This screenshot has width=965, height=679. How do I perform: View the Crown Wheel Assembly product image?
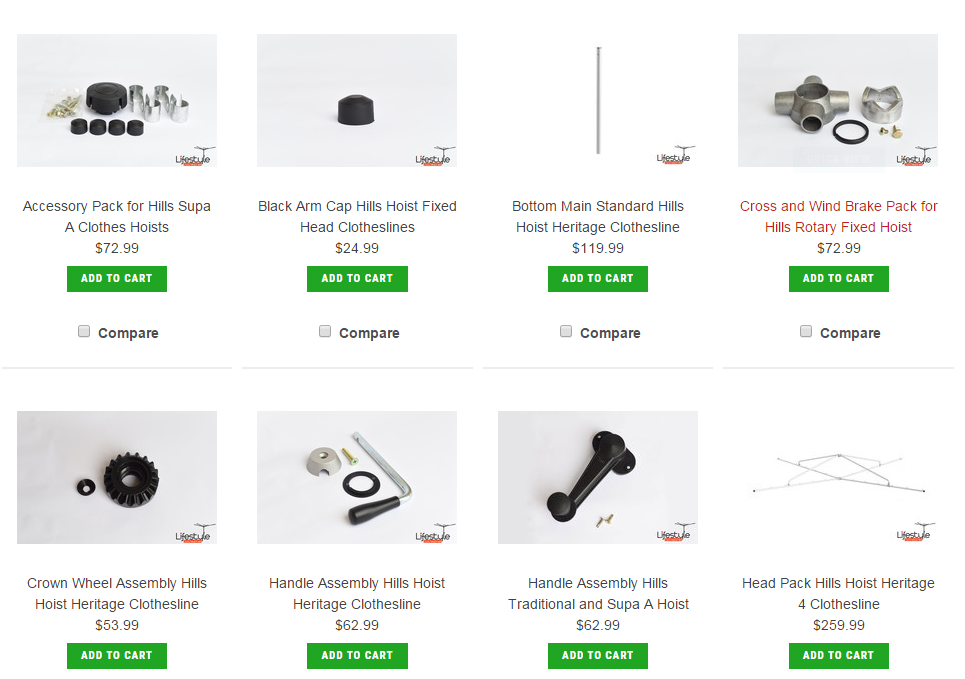(117, 477)
